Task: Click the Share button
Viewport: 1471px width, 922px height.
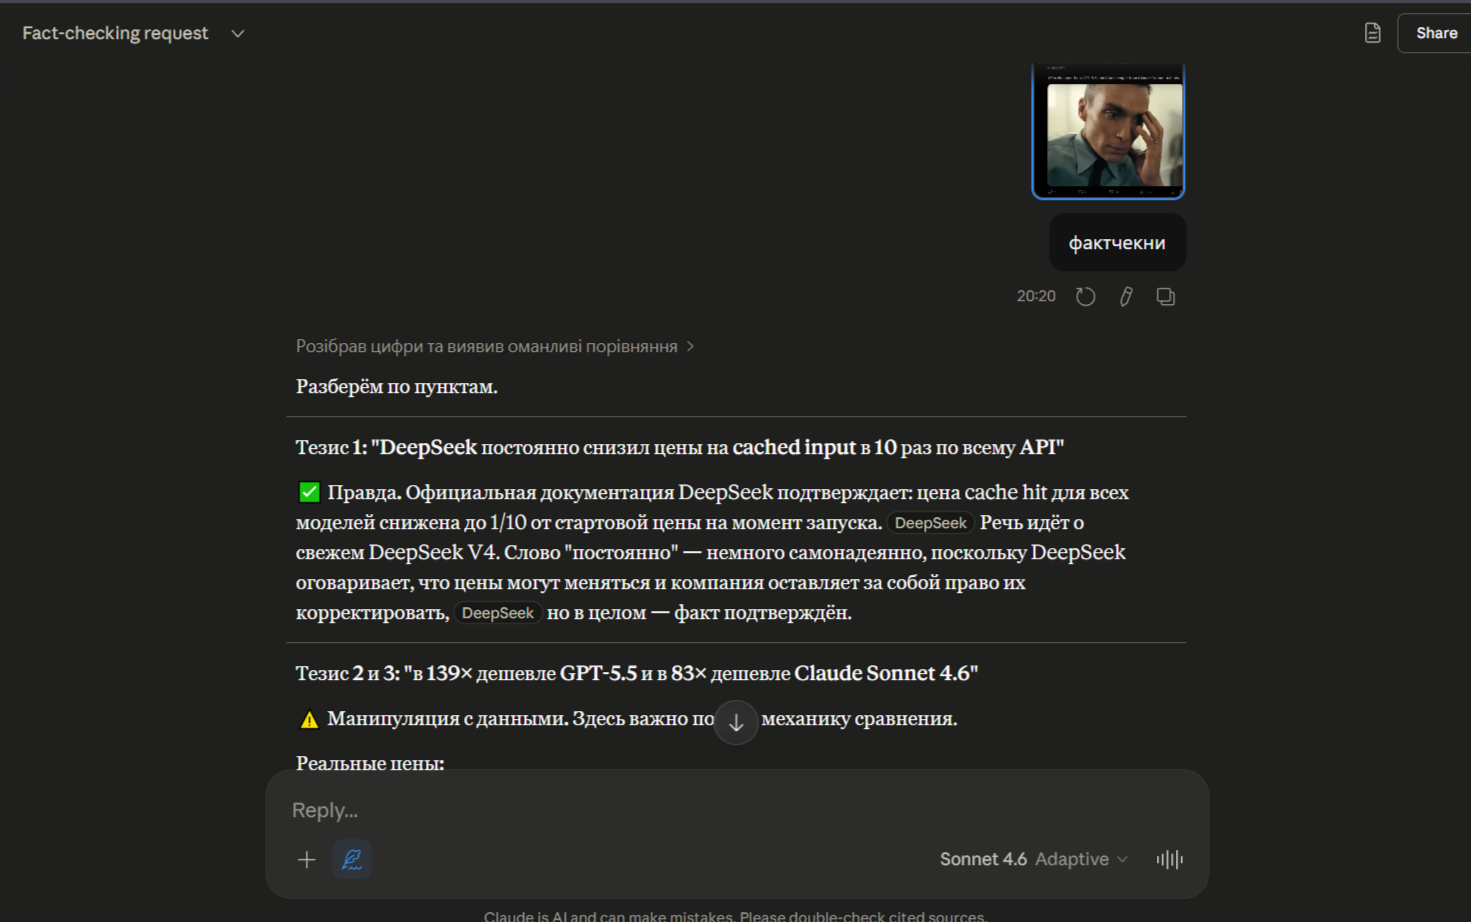Action: click(1436, 33)
